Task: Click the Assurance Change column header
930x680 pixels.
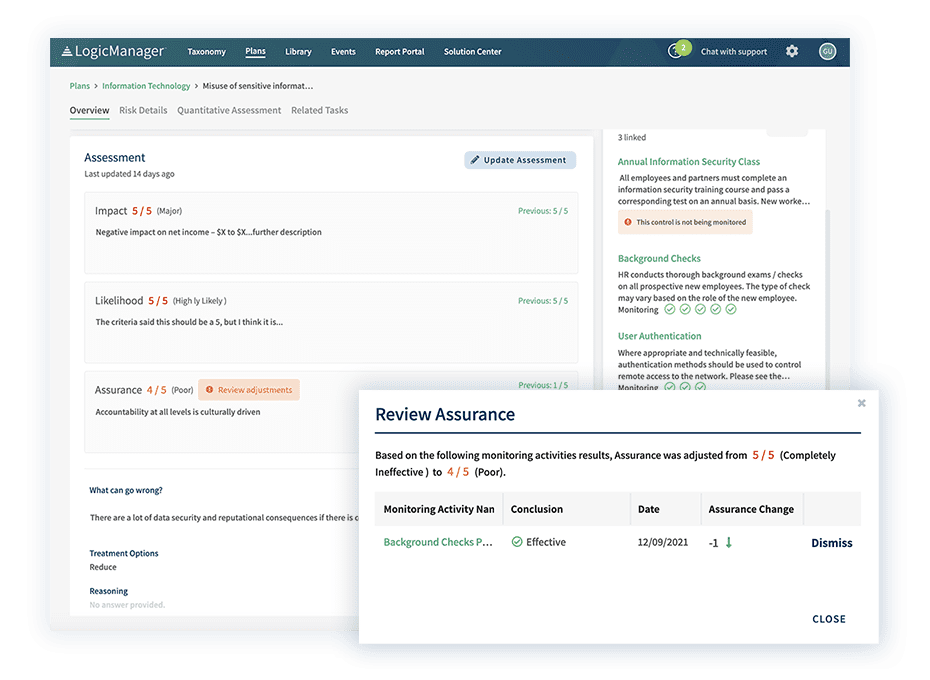Action: pos(751,509)
